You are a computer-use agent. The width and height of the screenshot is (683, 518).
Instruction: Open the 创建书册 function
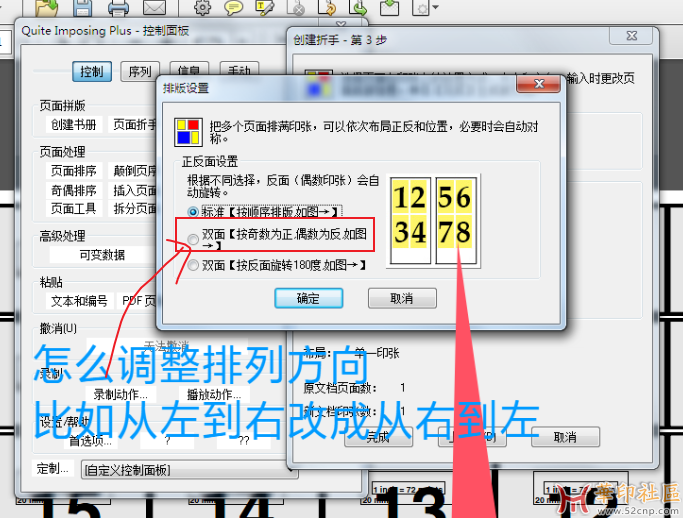pos(74,125)
